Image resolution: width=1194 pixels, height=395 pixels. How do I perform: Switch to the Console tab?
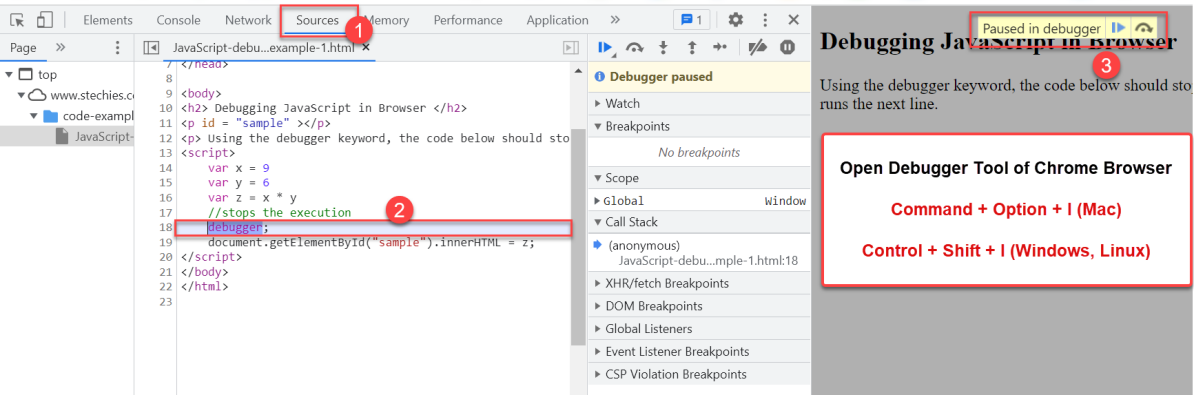click(178, 21)
